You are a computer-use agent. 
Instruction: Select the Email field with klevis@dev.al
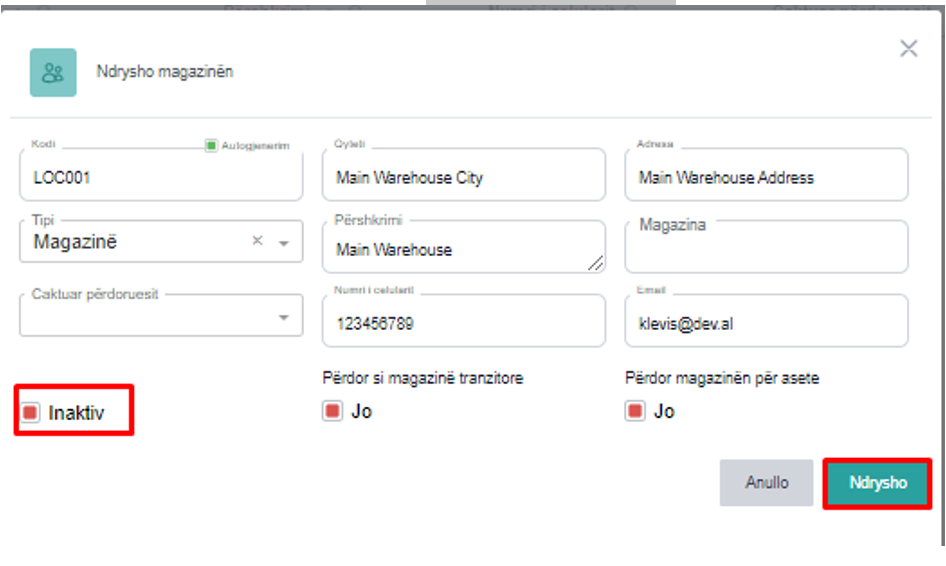click(766, 323)
